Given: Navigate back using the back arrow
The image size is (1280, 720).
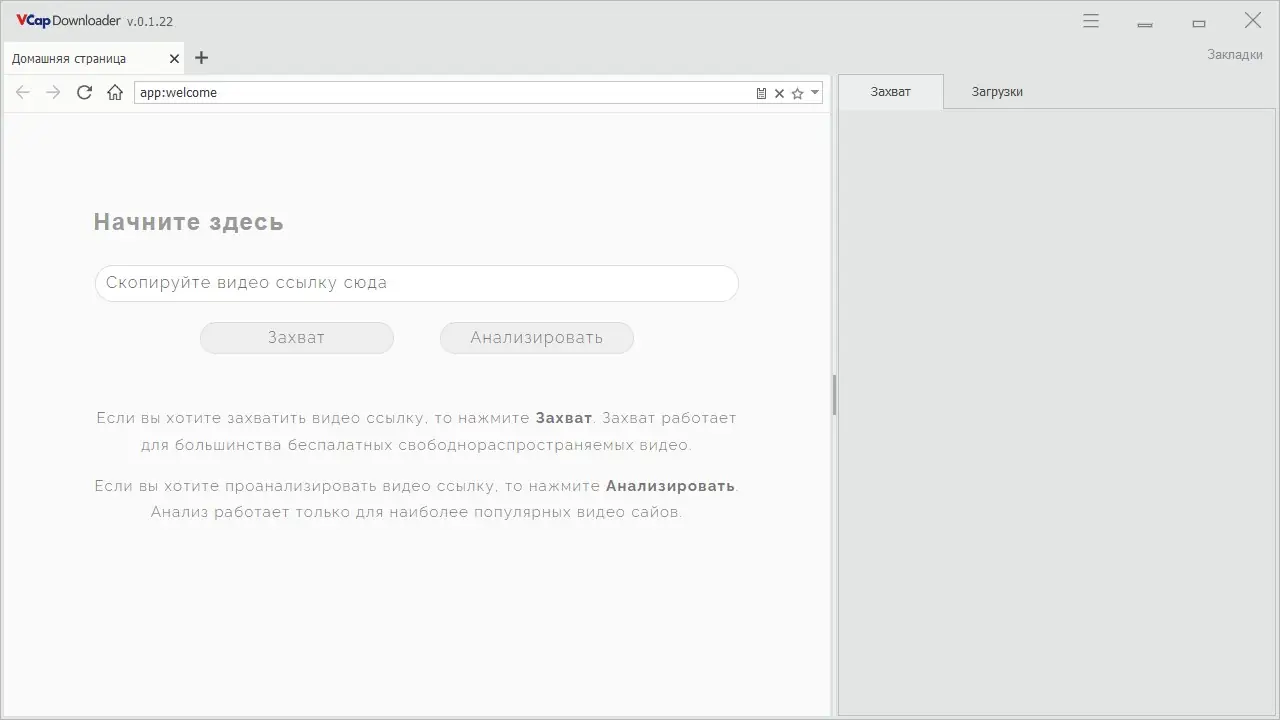Looking at the screenshot, I should 22,92.
